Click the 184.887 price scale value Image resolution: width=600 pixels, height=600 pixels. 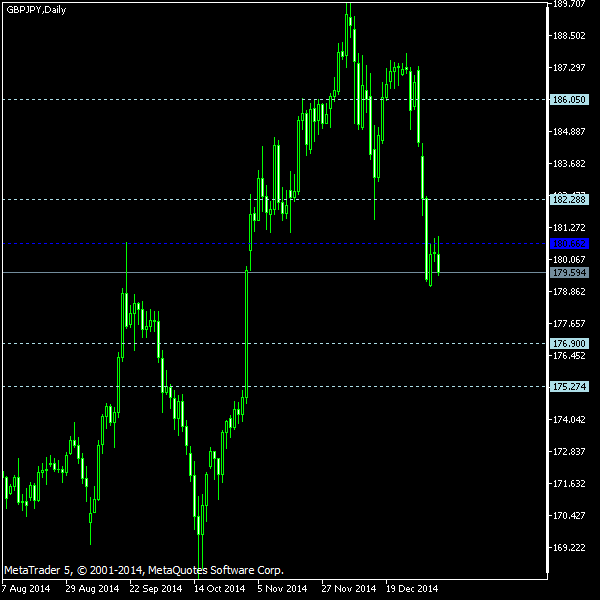pyautogui.click(x=569, y=132)
